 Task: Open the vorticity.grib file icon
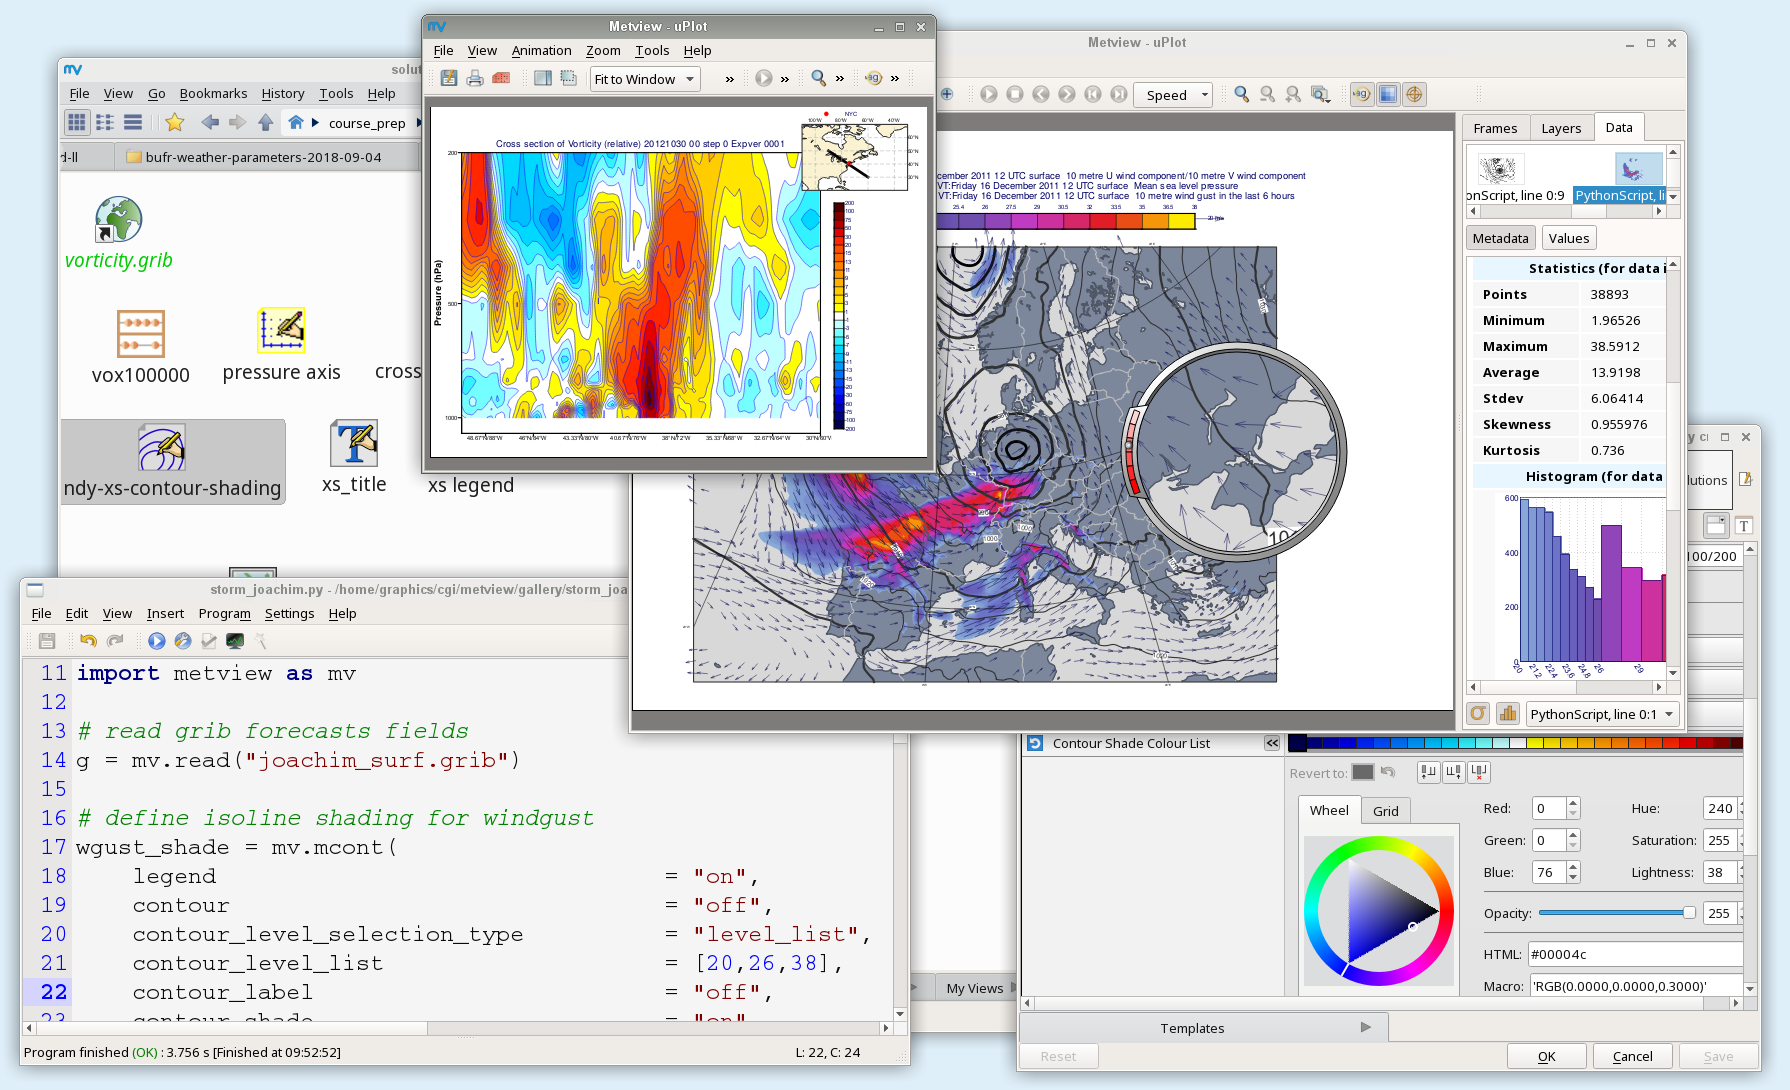(118, 220)
